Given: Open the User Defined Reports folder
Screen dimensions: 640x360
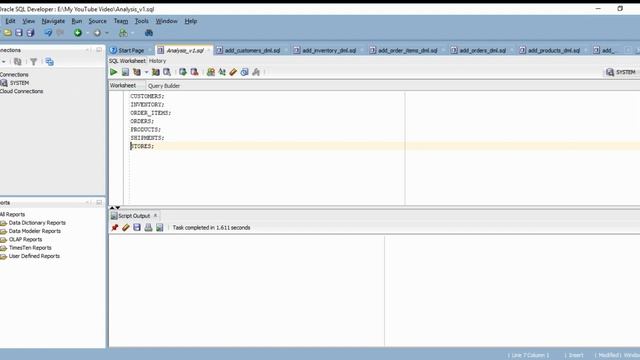Looking at the screenshot, I should (34, 256).
